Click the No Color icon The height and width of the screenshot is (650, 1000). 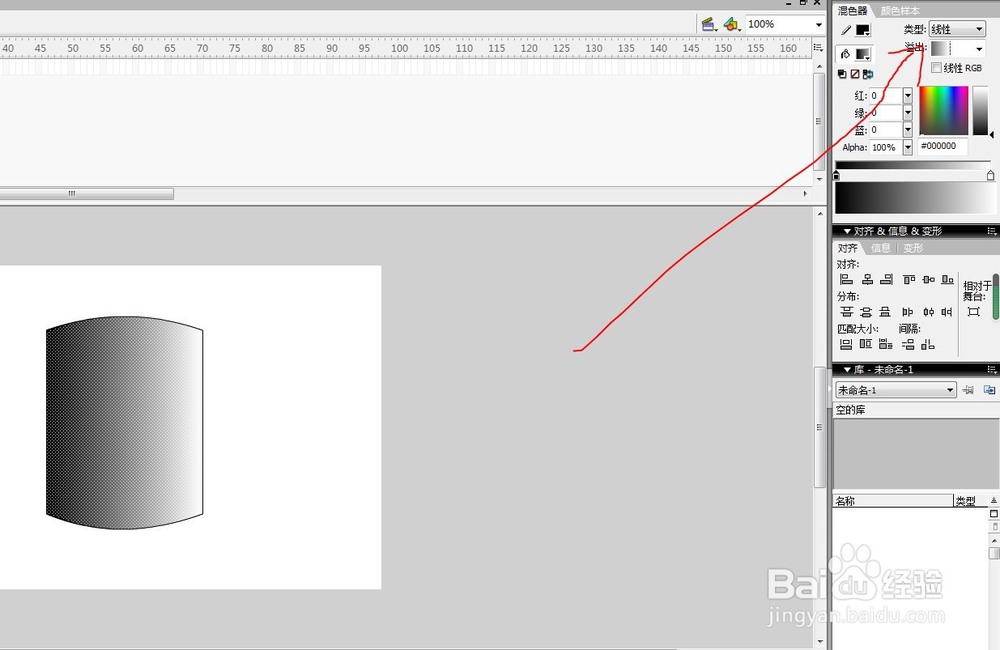tap(855, 74)
